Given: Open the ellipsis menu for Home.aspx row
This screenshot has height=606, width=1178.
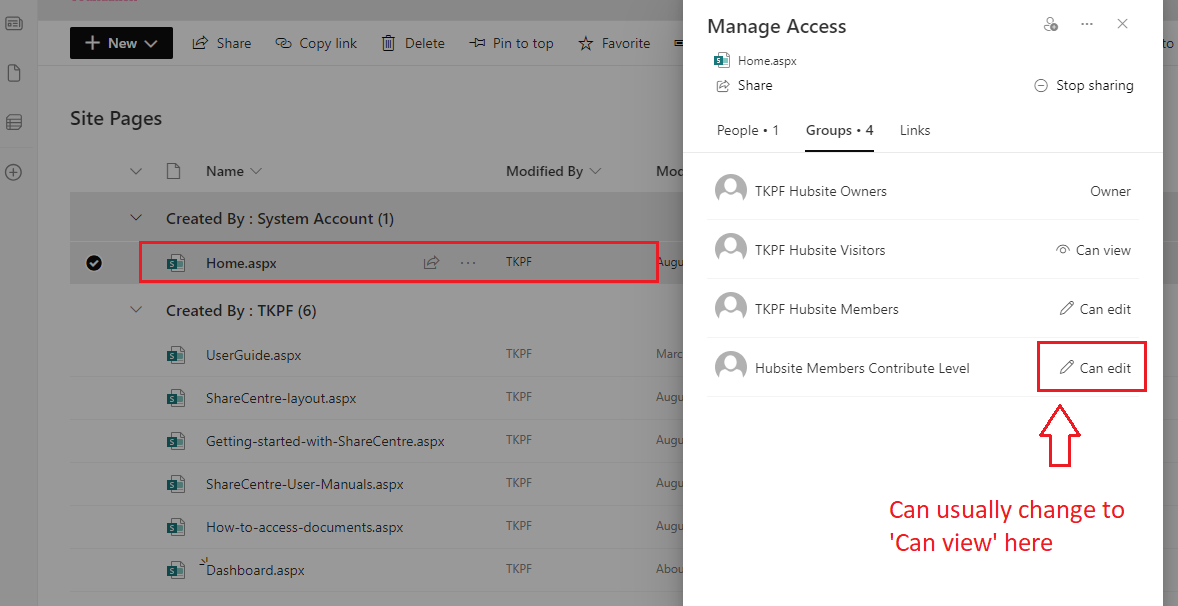Looking at the screenshot, I should click(467, 261).
